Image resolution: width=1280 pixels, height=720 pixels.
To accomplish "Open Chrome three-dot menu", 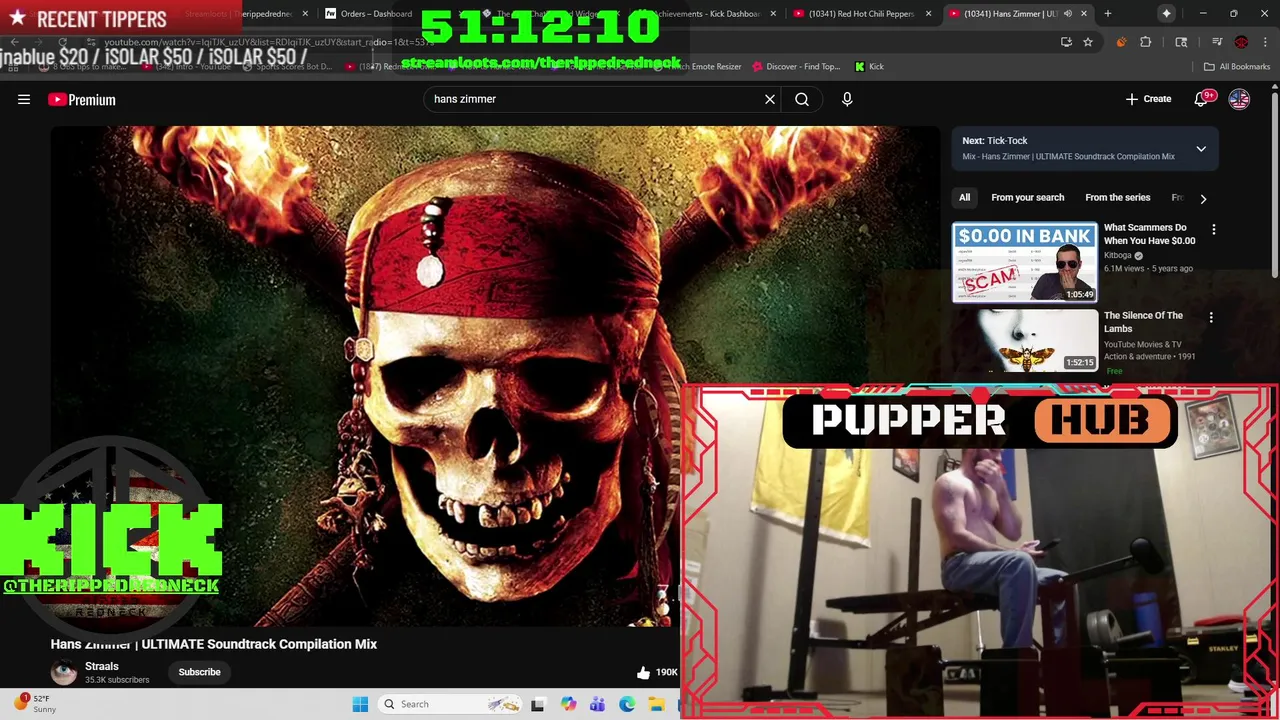I will (1264, 42).
